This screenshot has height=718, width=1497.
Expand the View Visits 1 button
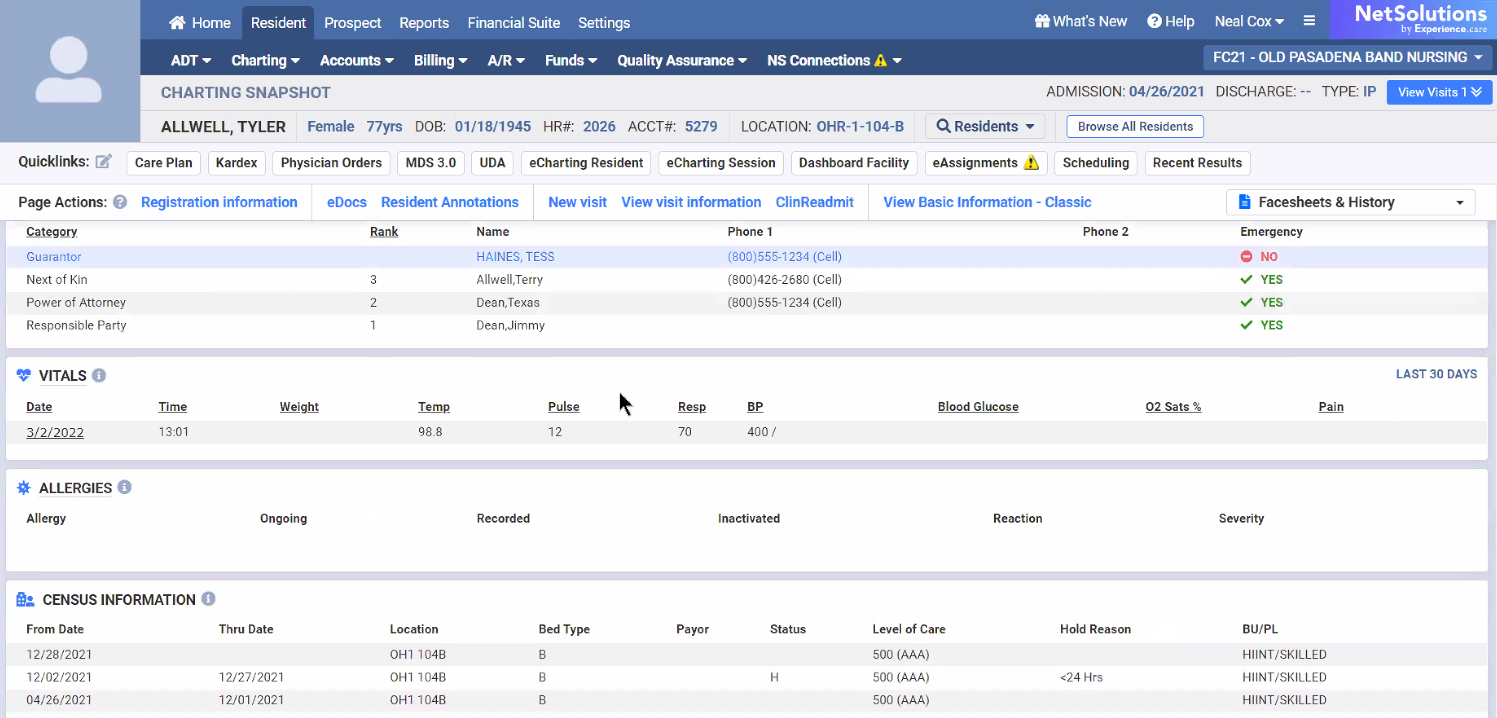pos(1439,92)
